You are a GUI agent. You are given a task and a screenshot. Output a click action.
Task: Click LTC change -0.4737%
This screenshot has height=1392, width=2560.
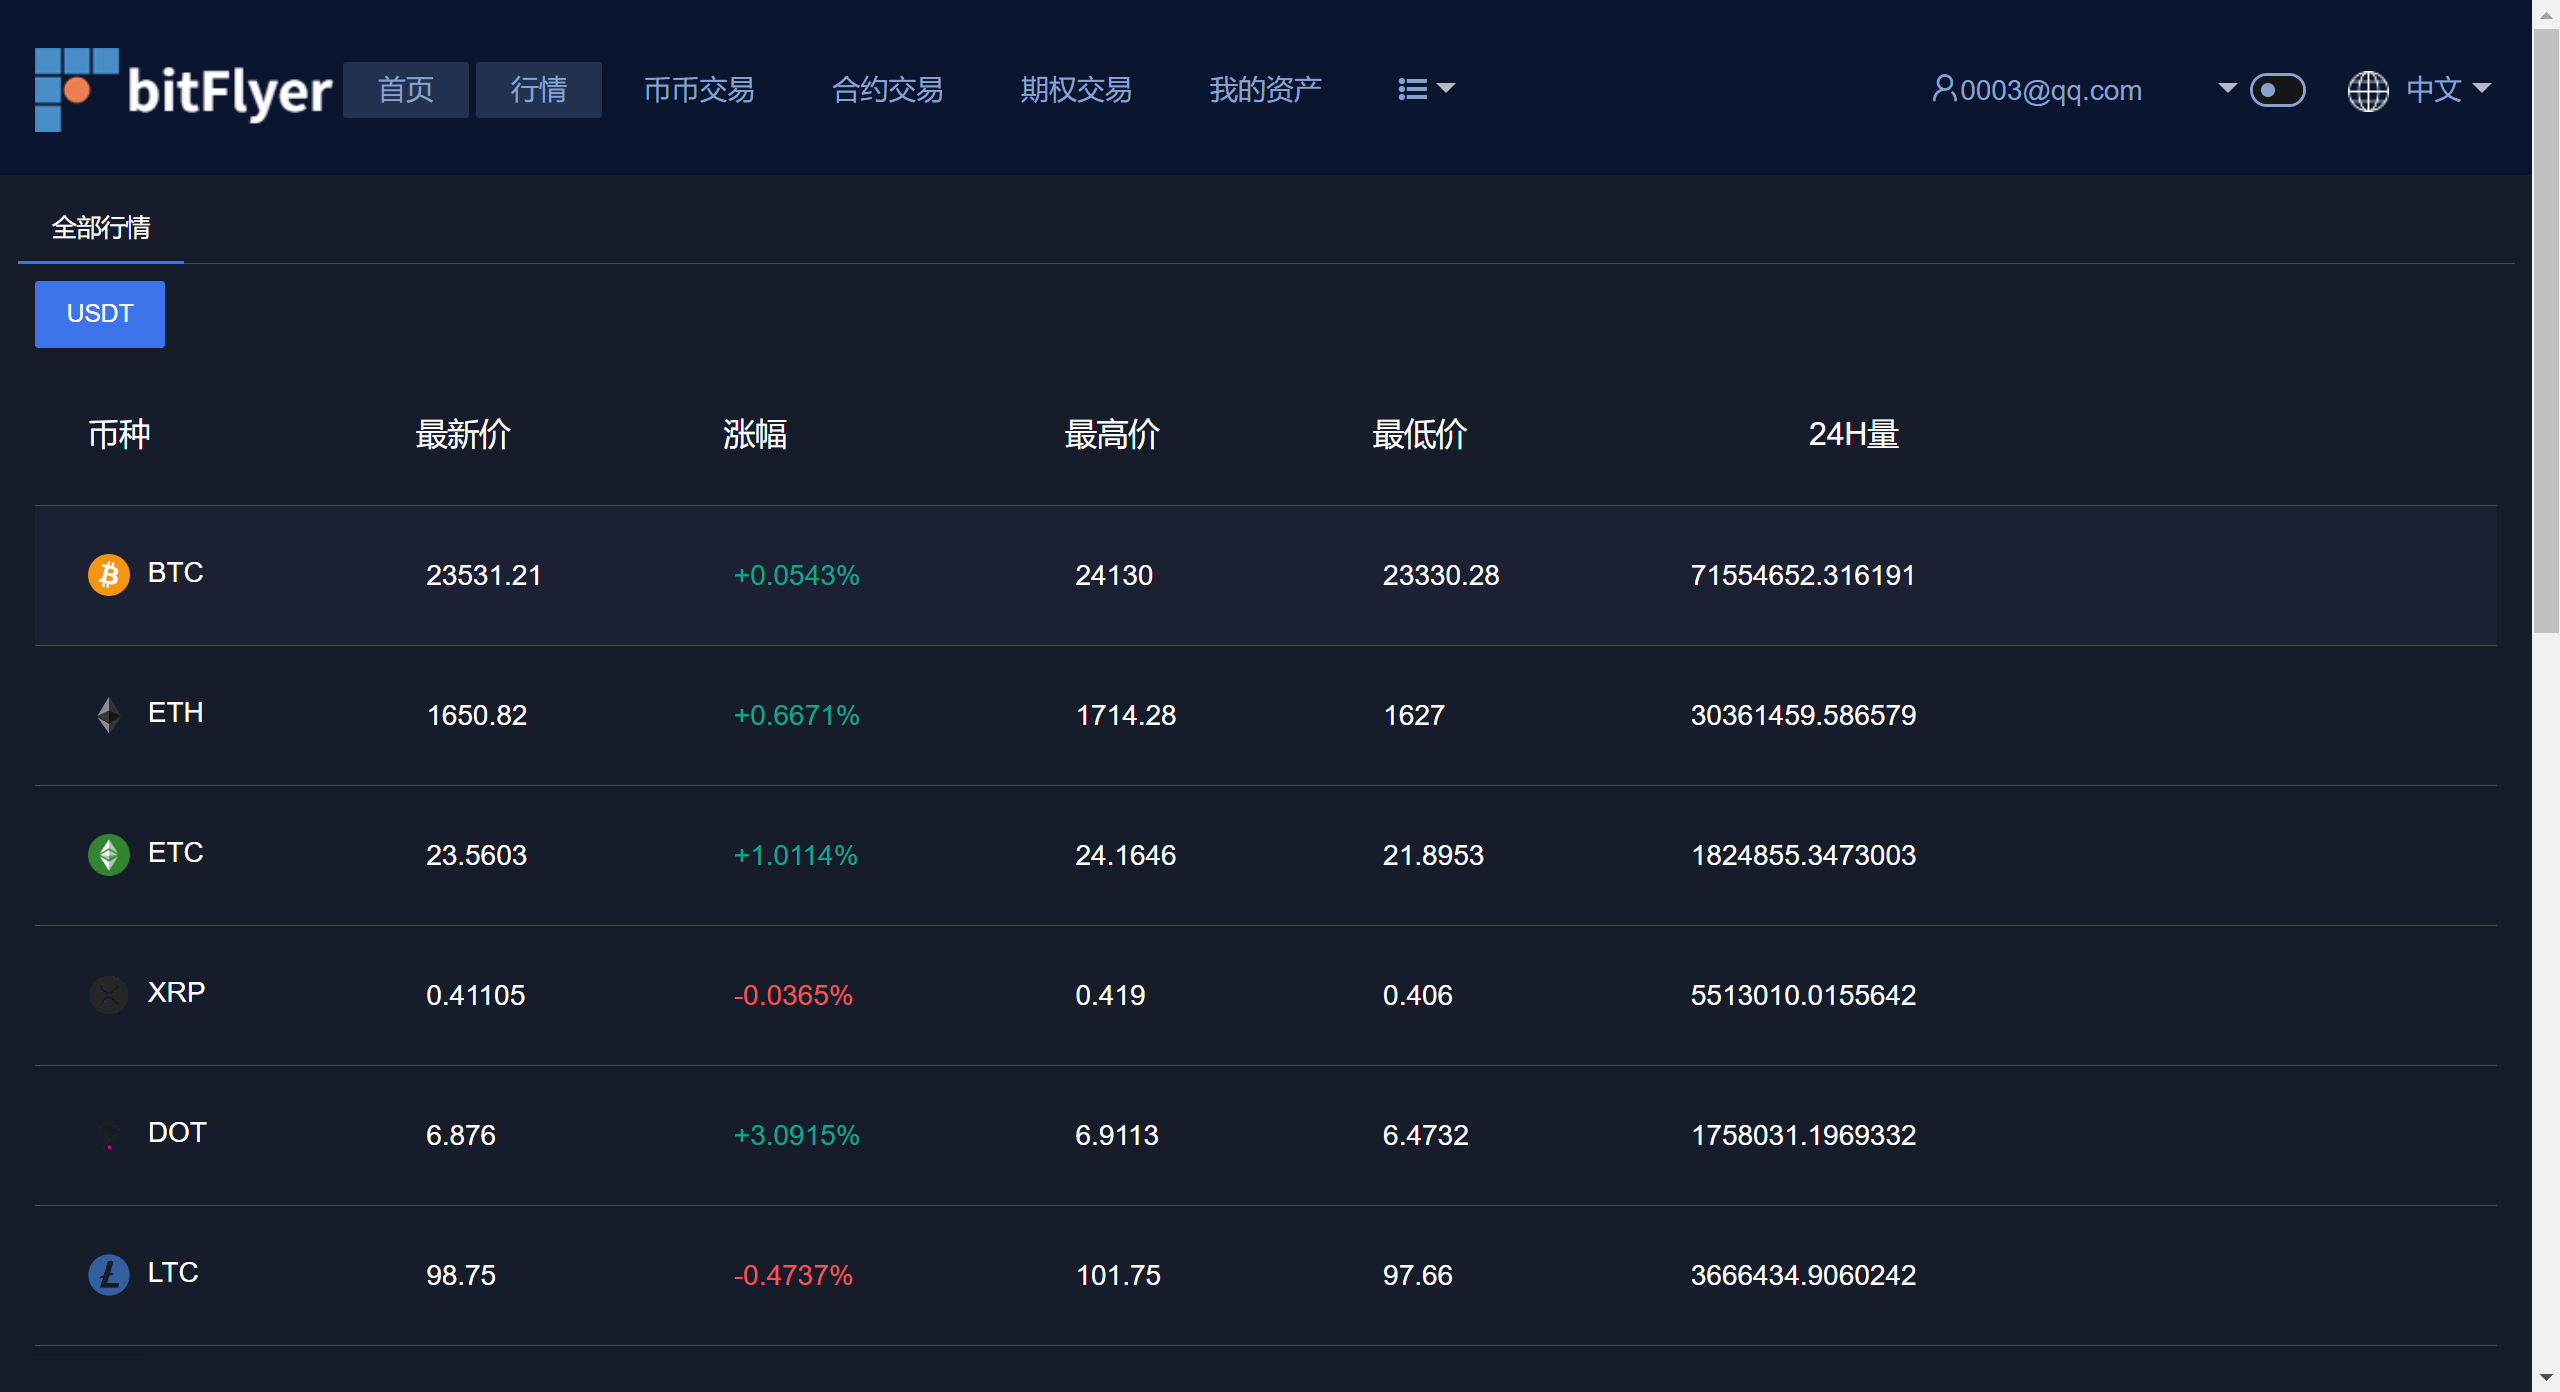793,1275
